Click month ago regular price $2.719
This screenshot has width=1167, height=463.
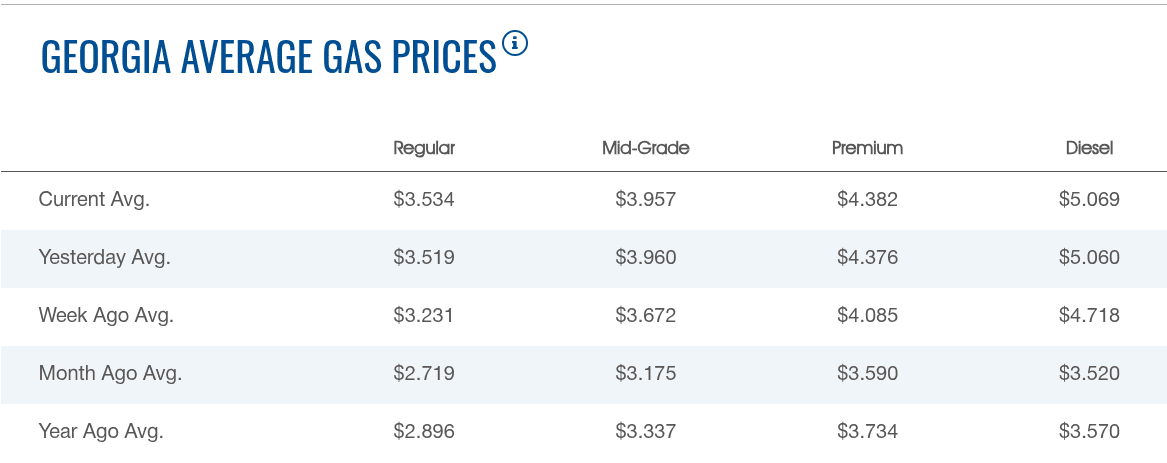tap(424, 374)
